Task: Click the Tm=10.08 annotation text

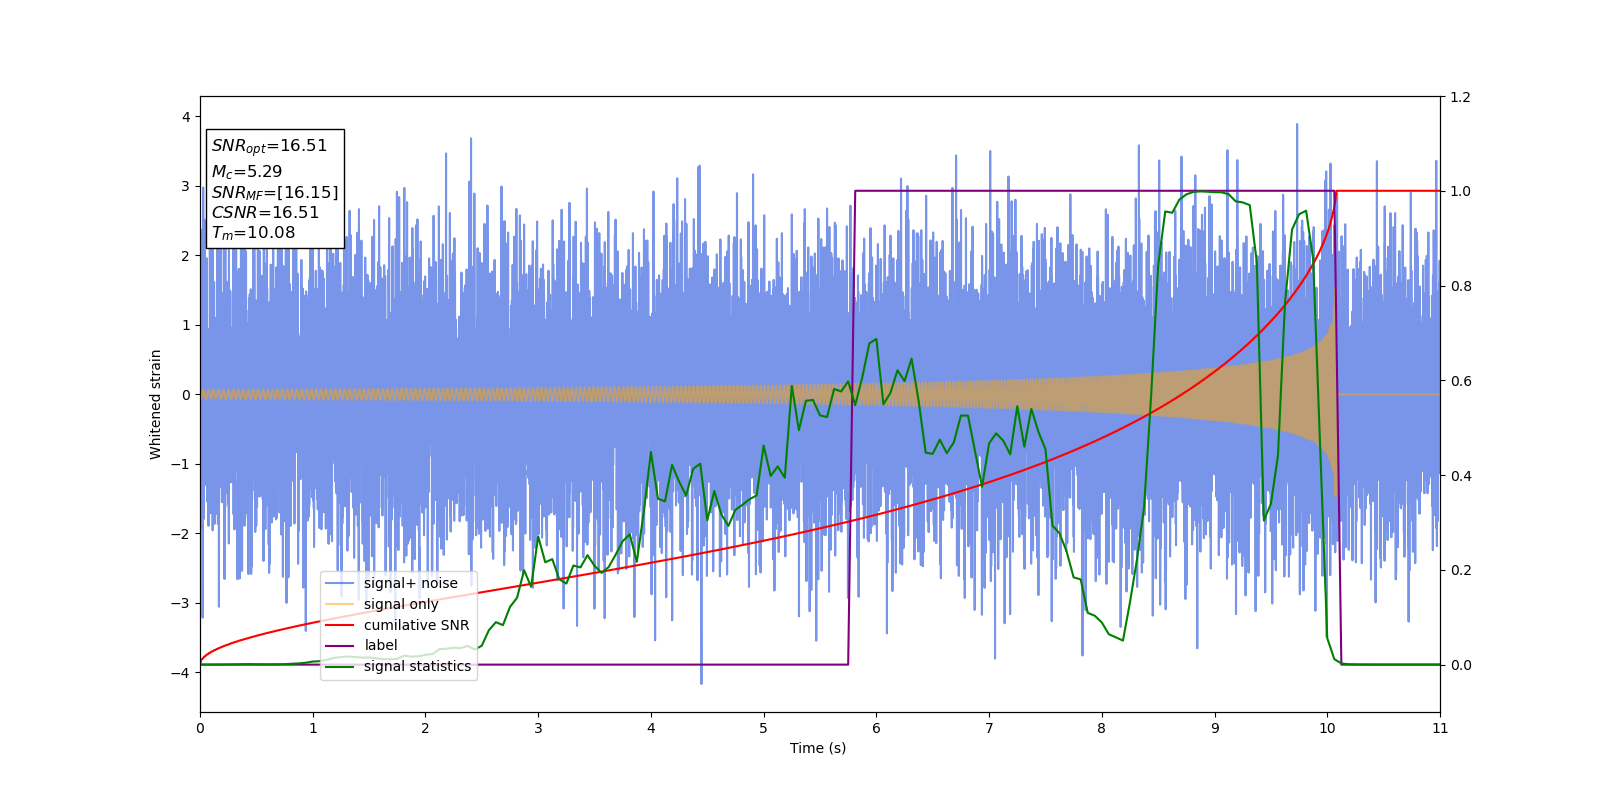Action: [253, 233]
